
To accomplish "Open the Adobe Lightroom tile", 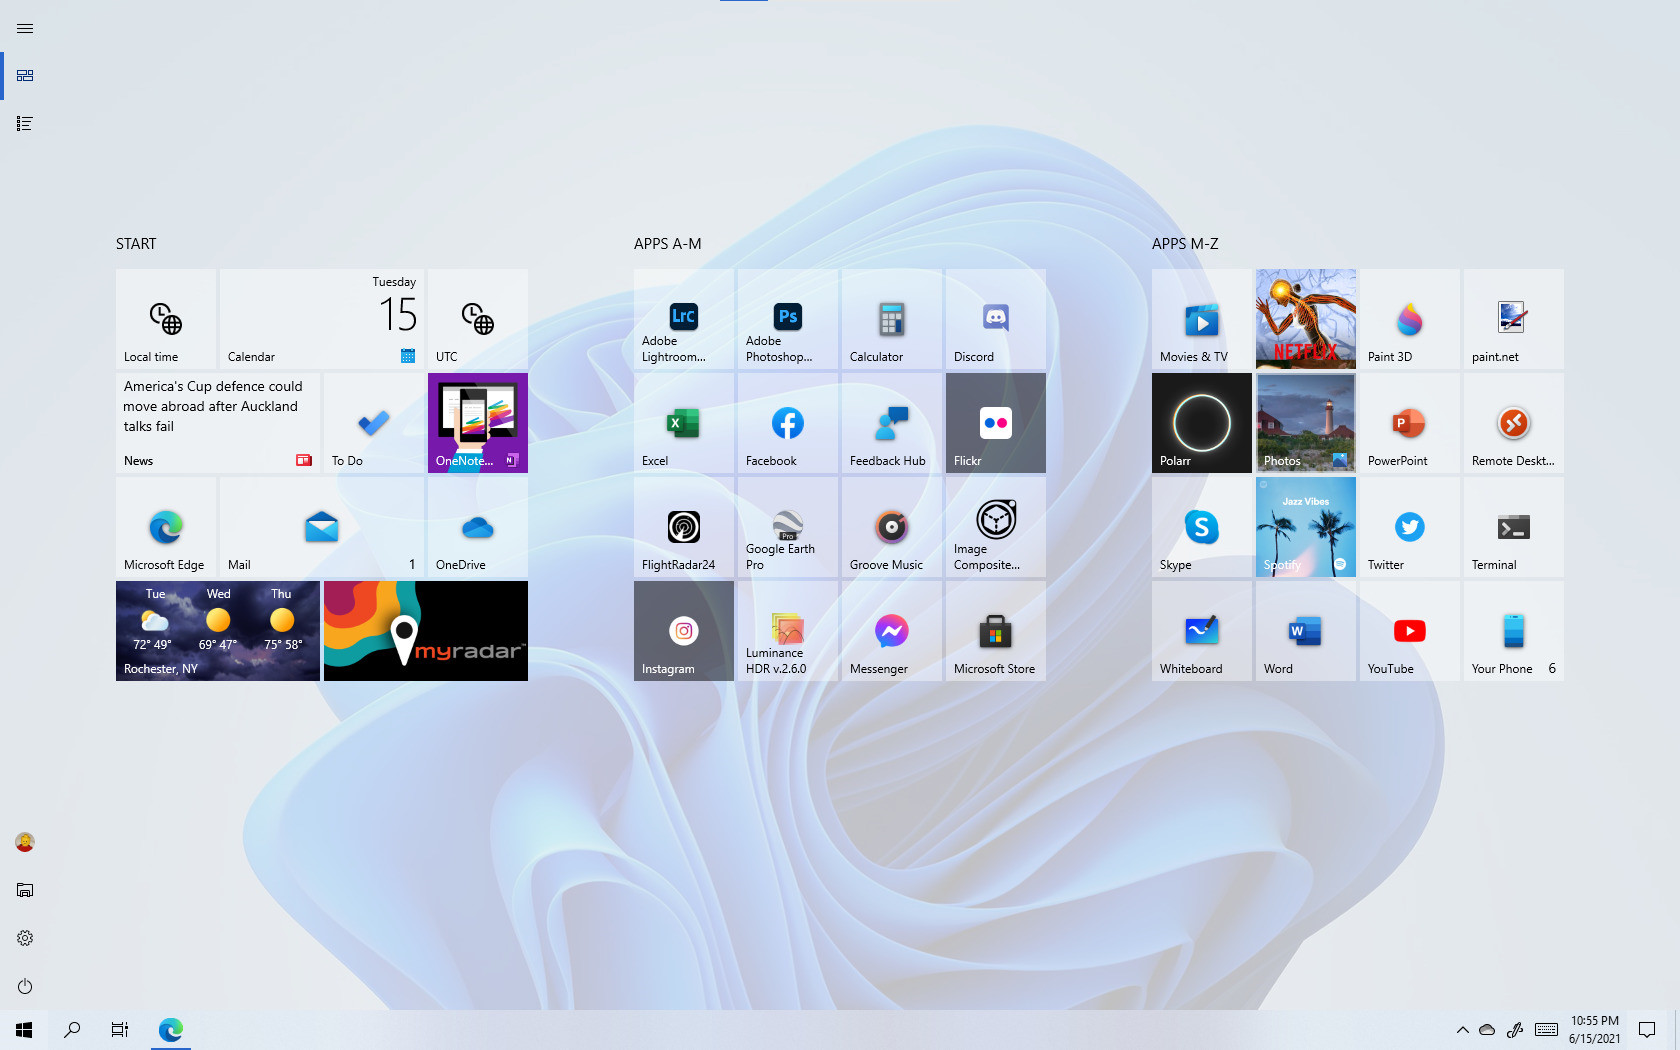I will 684,319.
